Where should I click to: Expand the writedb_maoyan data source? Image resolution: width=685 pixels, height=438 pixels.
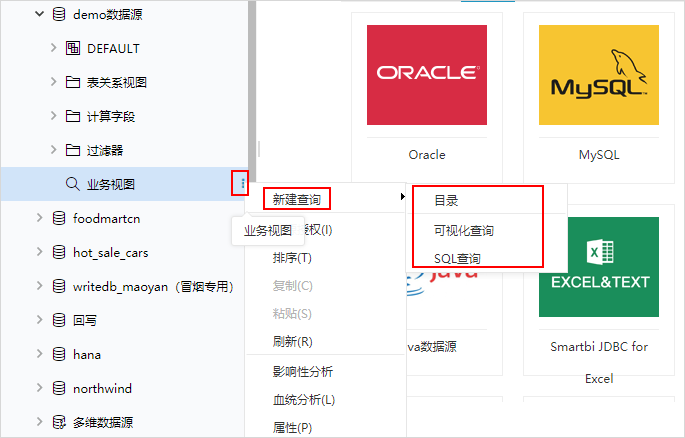click(x=39, y=286)
